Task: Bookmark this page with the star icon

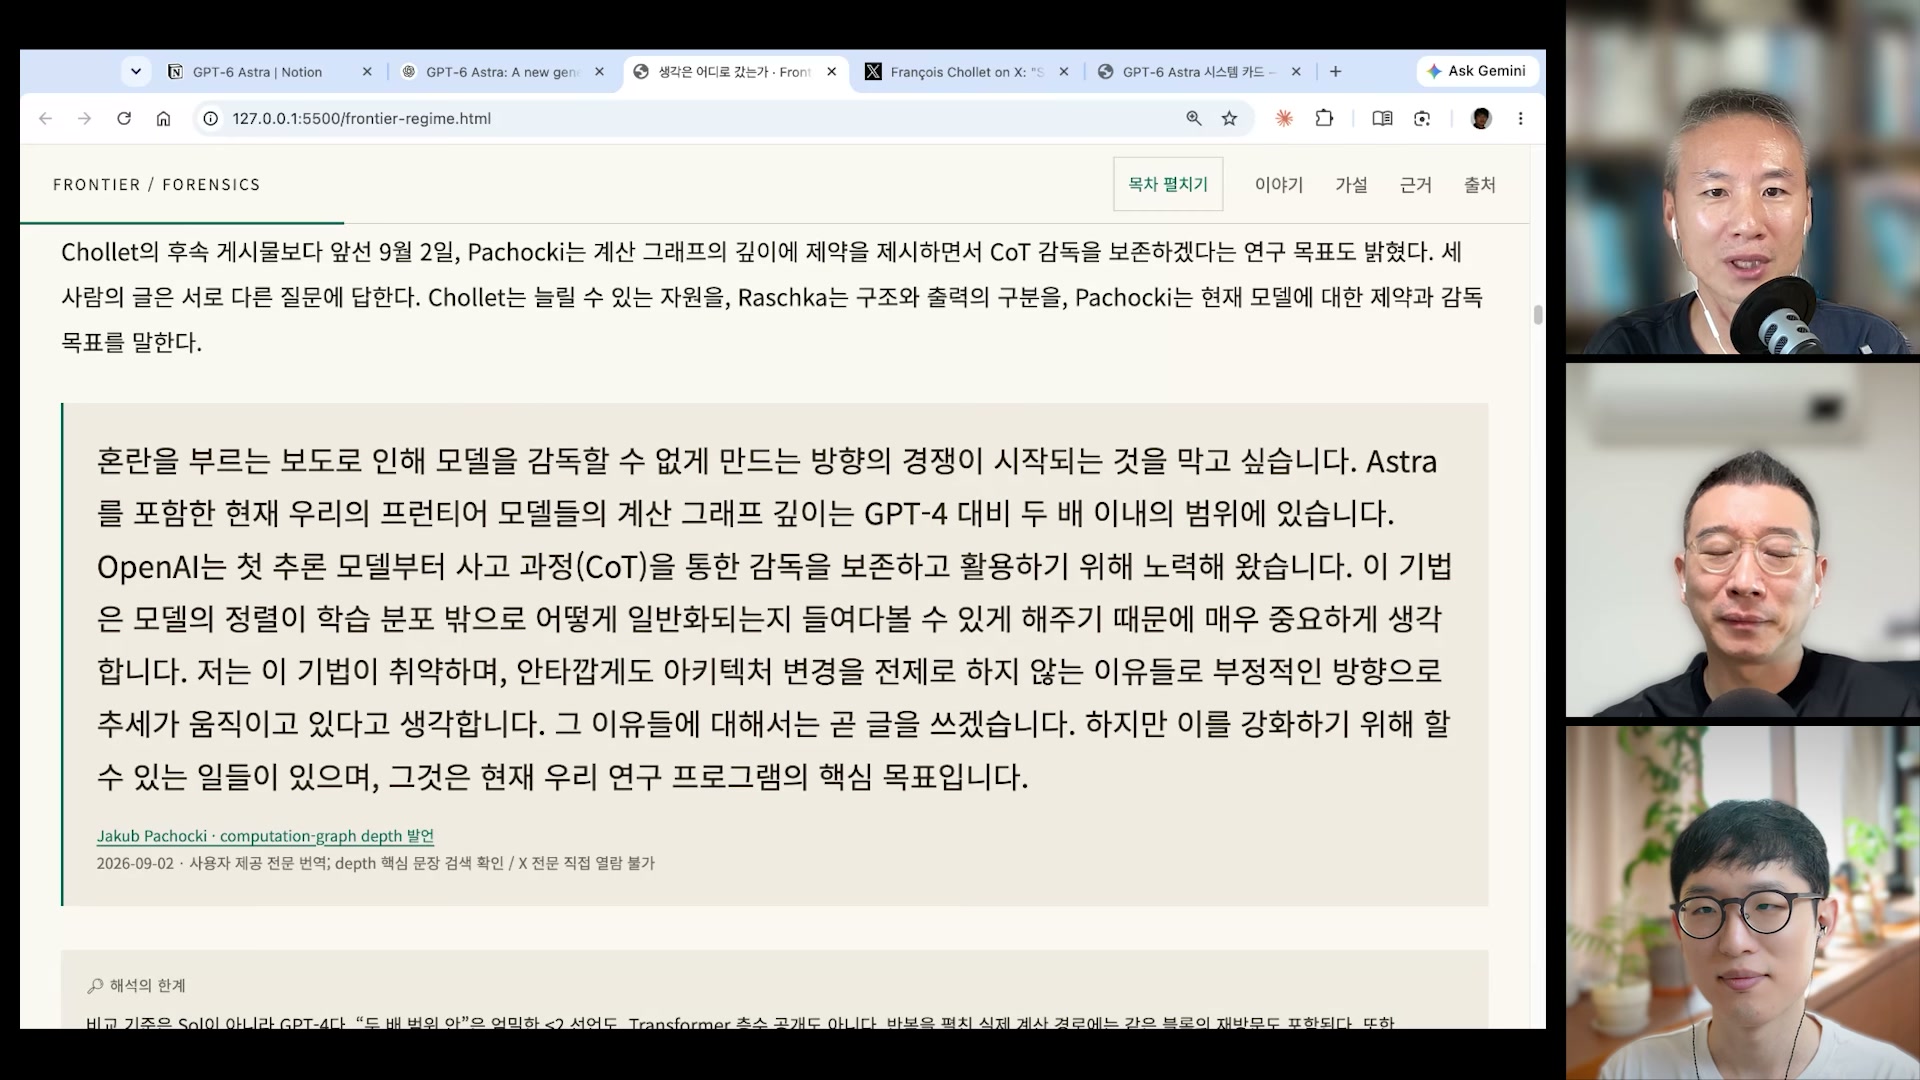Action: tap(1229, 118)
